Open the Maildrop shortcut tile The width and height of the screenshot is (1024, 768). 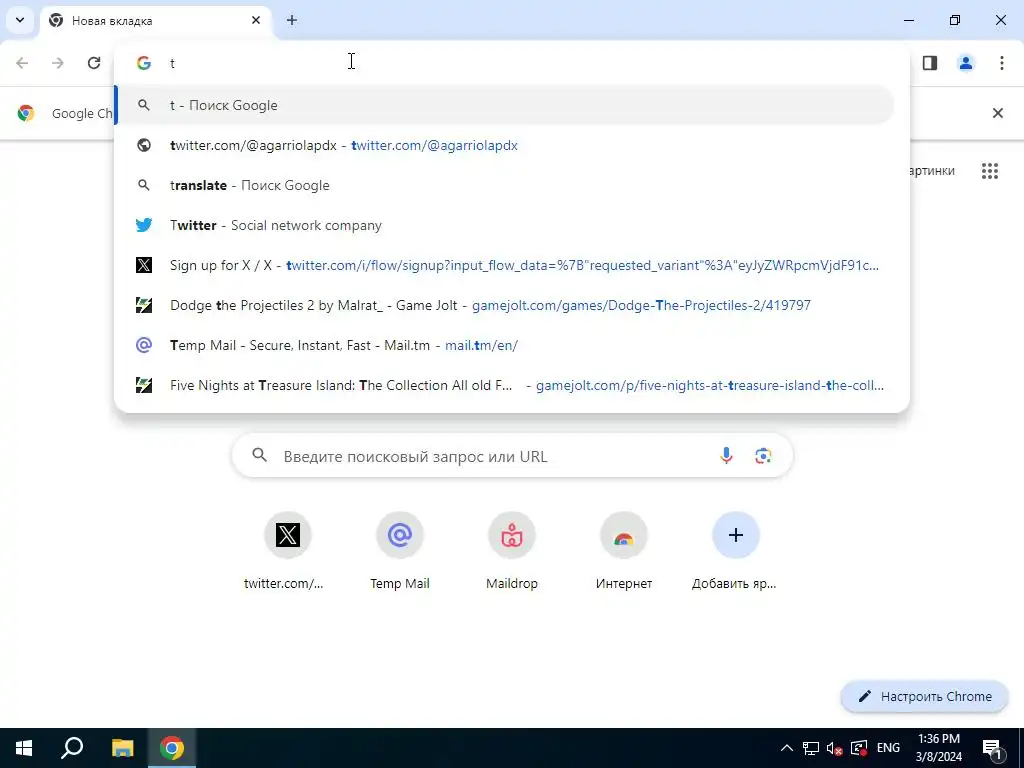[x=512, y=552]
